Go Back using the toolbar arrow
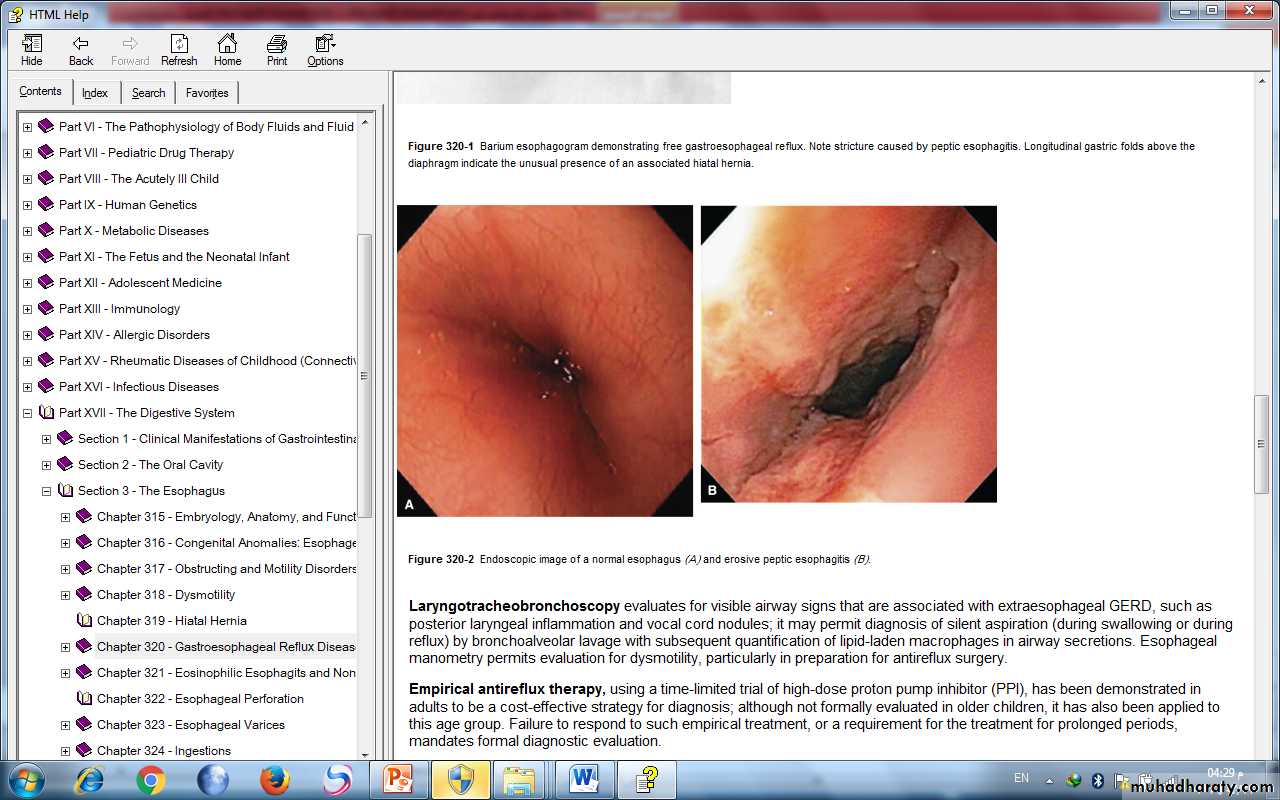 coord(81,50)
